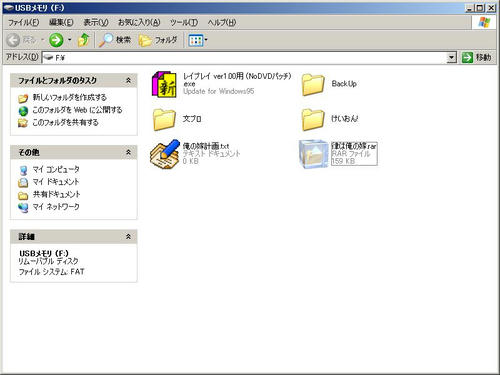Click the 俺の嫁計画.txt file name
The width and height of the screenshot is (500, 375).
[x=206, y=146]
